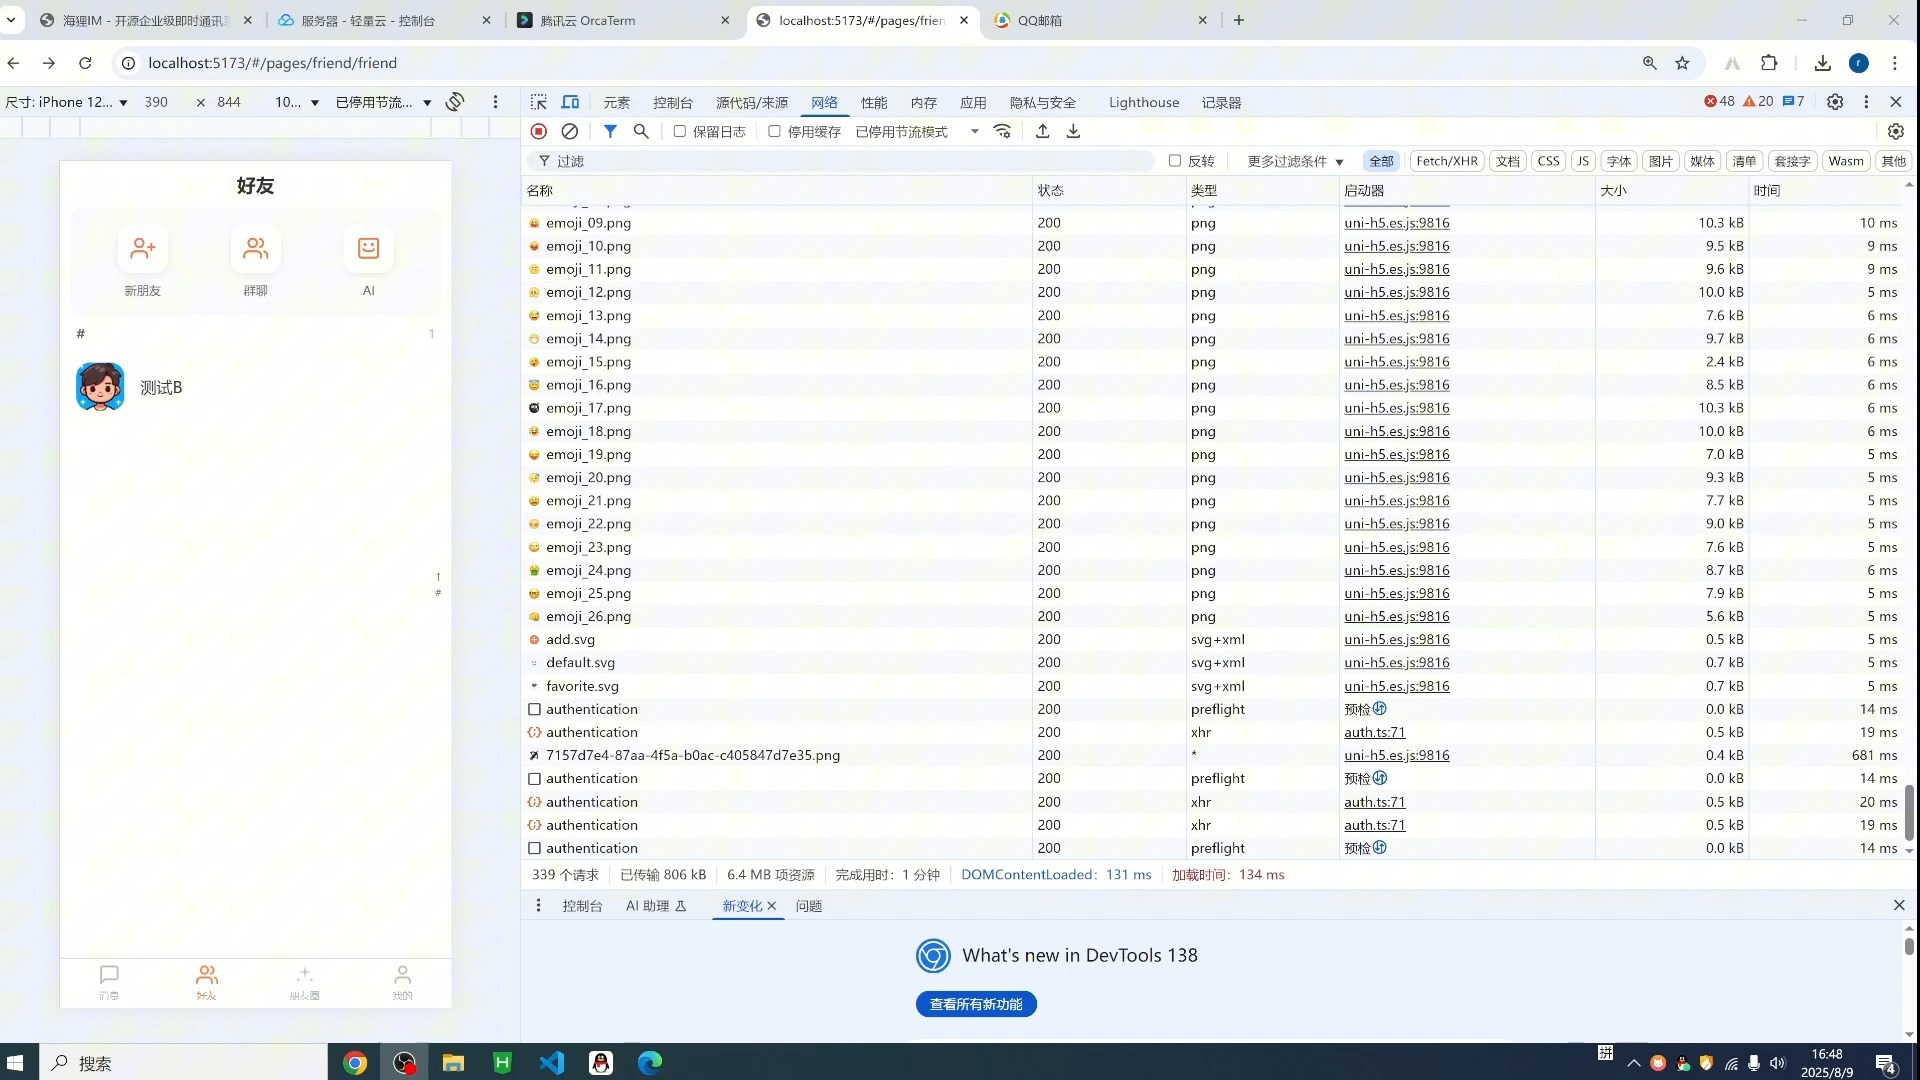Screen dimensions: 1920x1080
Task: Open DevTools settings gear
Action: click(1835, 102)
